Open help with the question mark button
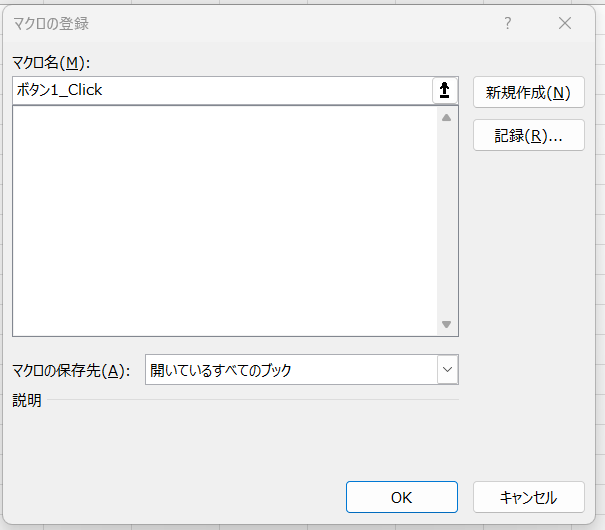The image size is (605, 530). coord(508,23)
